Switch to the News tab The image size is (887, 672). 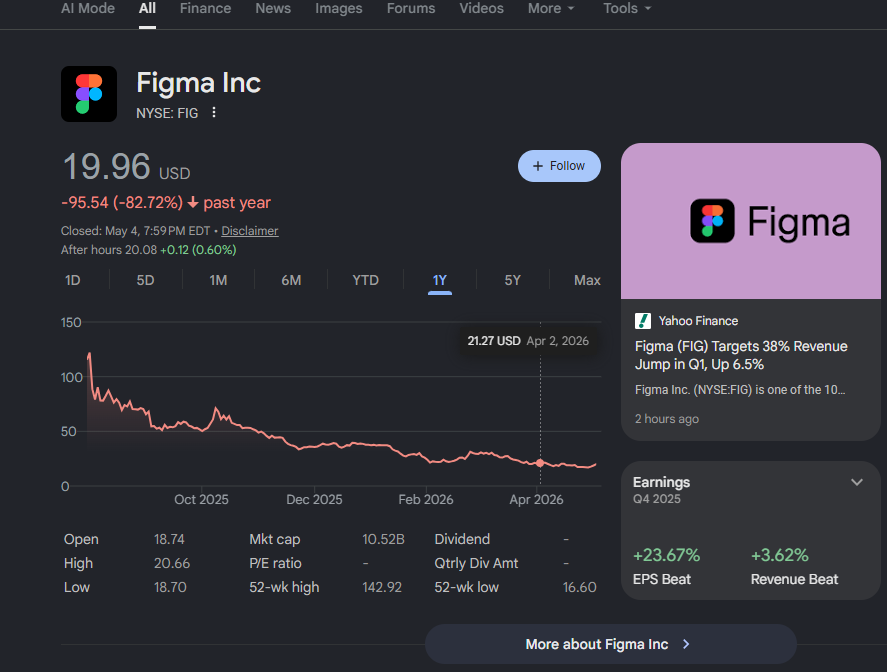pos(273,8)
